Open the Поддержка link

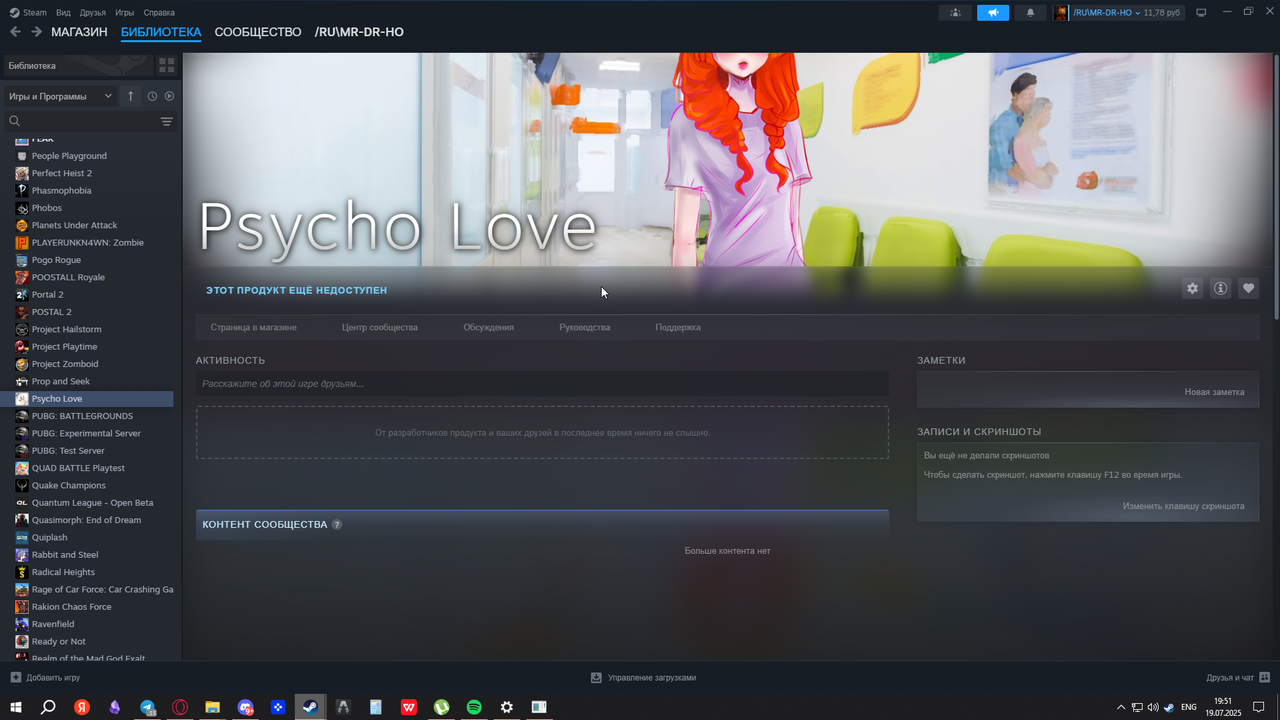click(678, 327)
